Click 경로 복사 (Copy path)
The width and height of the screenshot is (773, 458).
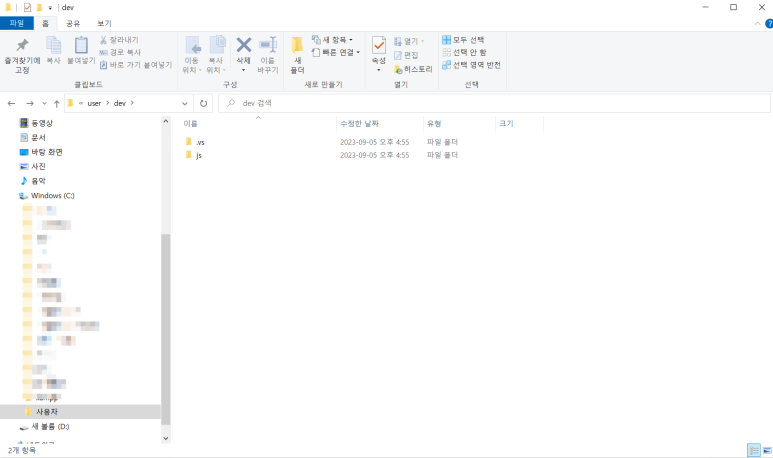pyautogui.click(x=120, y=52)
